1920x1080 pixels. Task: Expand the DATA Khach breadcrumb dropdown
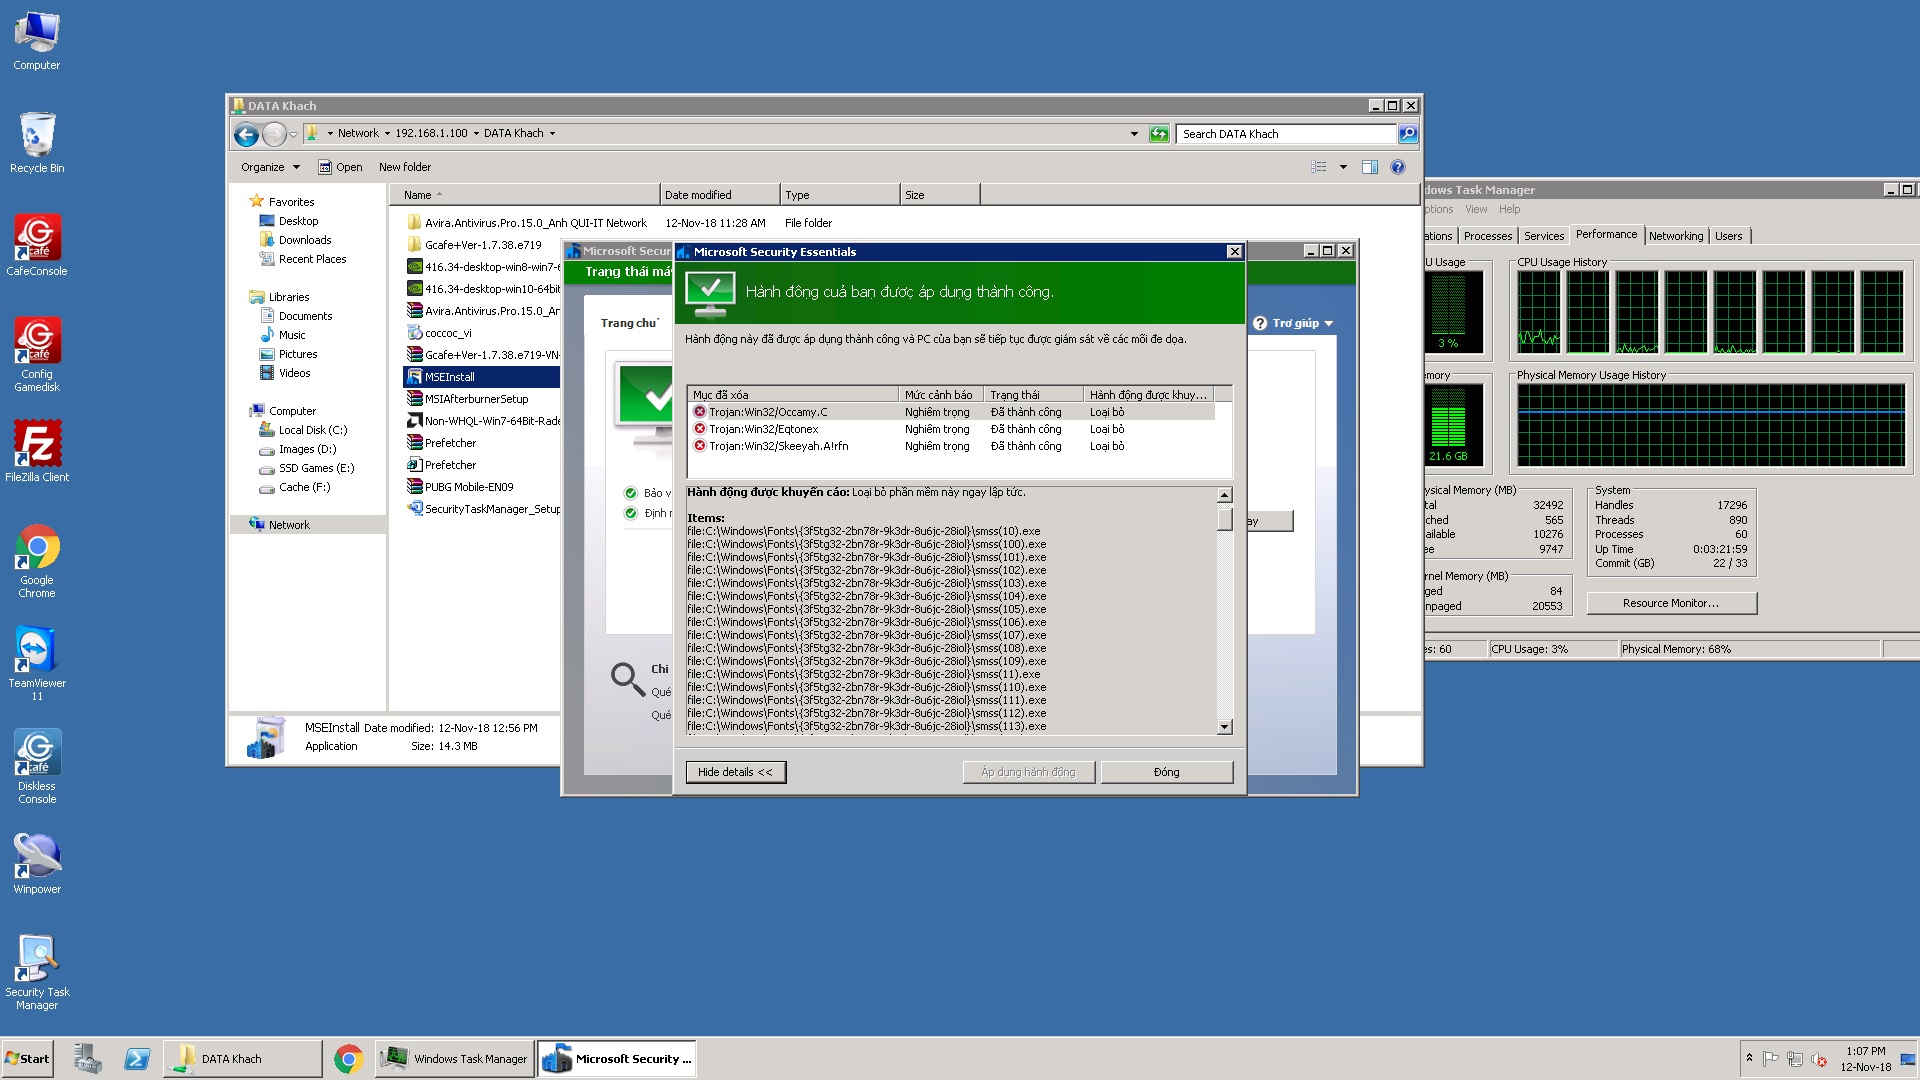point(552,134)
